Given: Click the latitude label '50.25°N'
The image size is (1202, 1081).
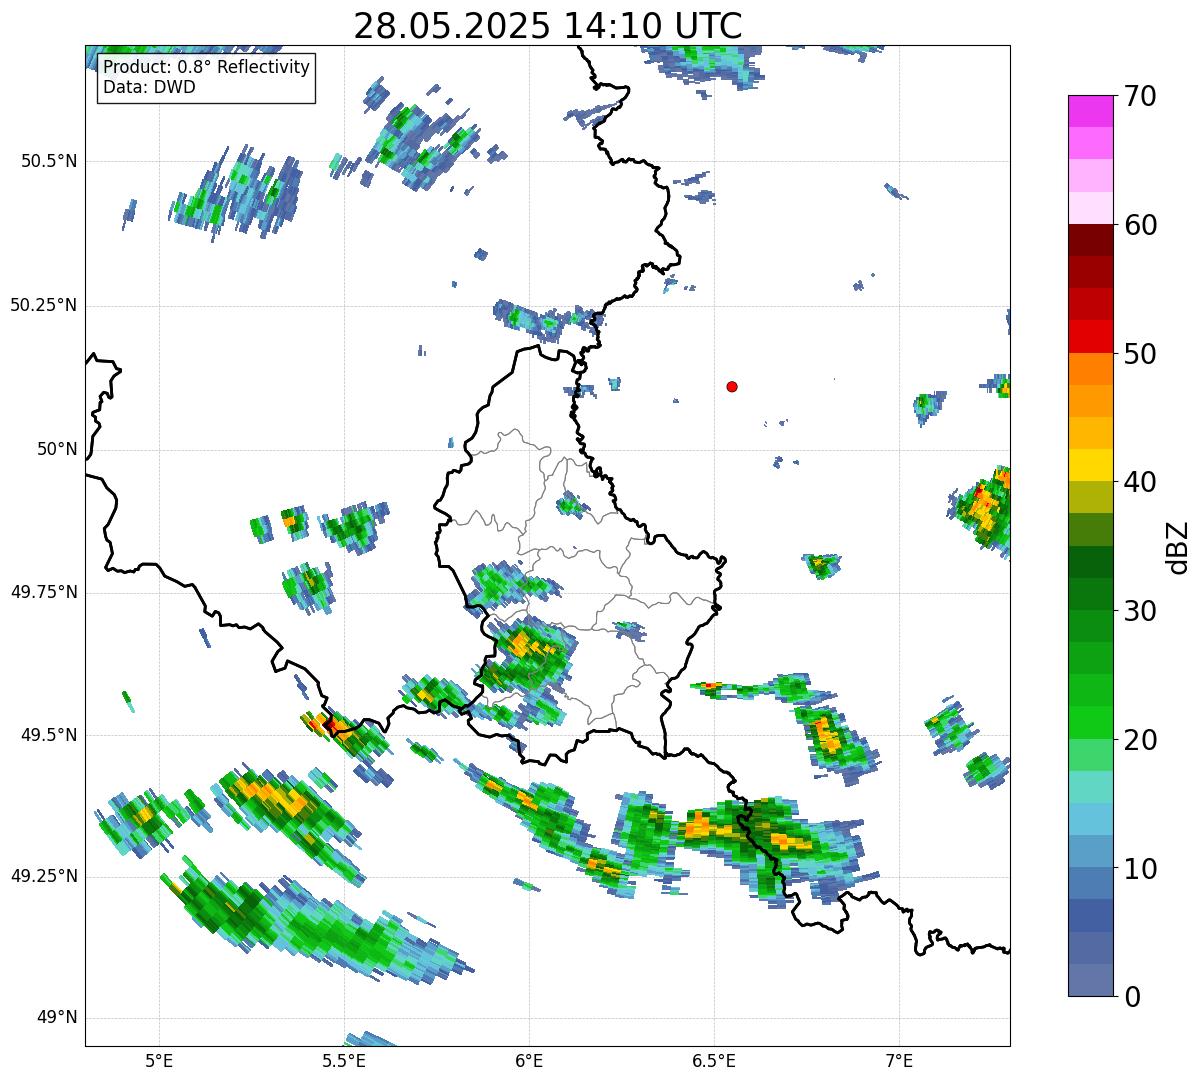Looking at the screenshot, I should pos(41,305).
